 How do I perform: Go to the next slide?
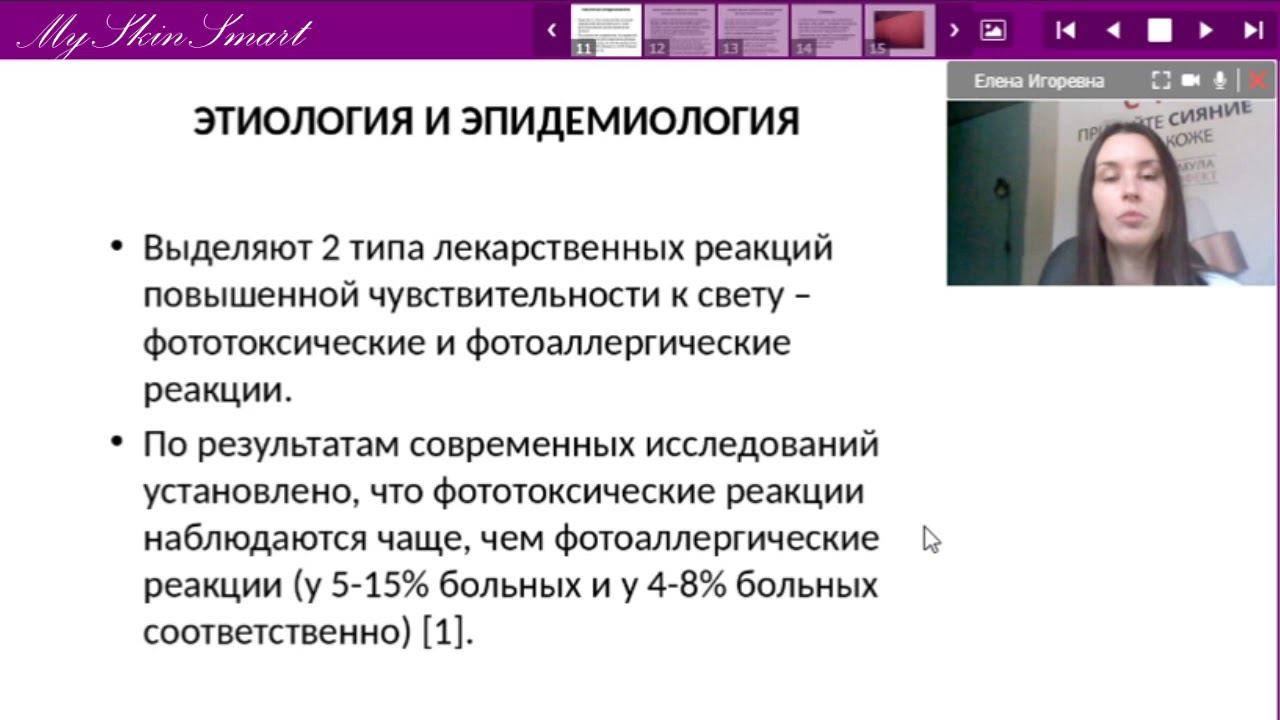(1206, 30)
